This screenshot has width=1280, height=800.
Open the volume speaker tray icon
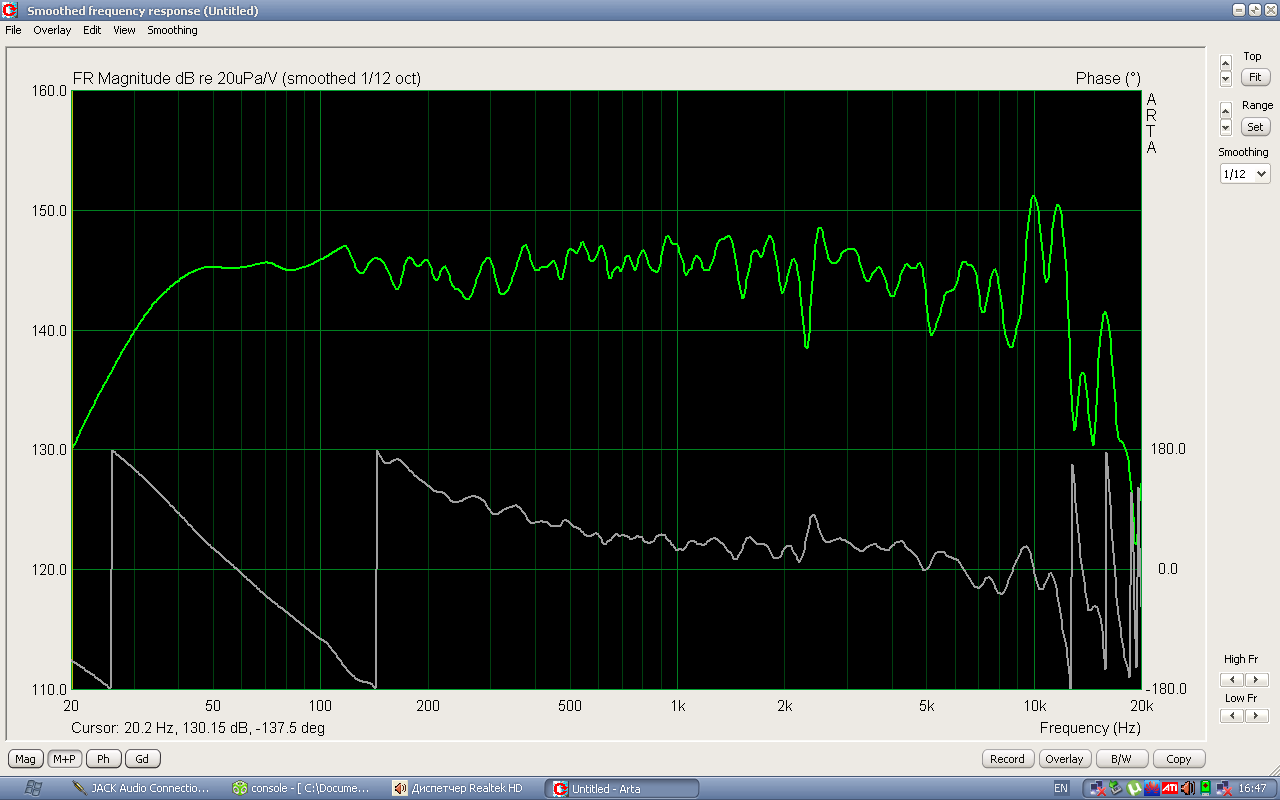pos(1186,788)
